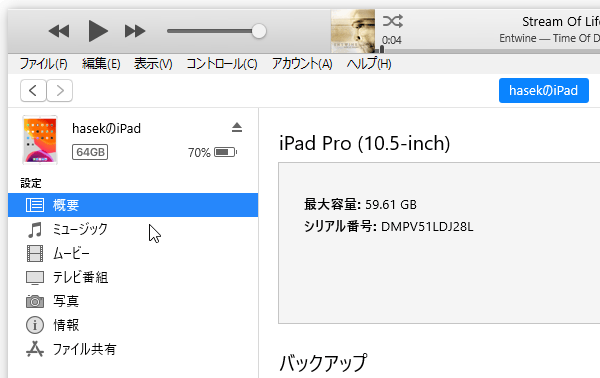Click the info circle icon for 情報
The image size is (600, 378).
coord(35,325)
